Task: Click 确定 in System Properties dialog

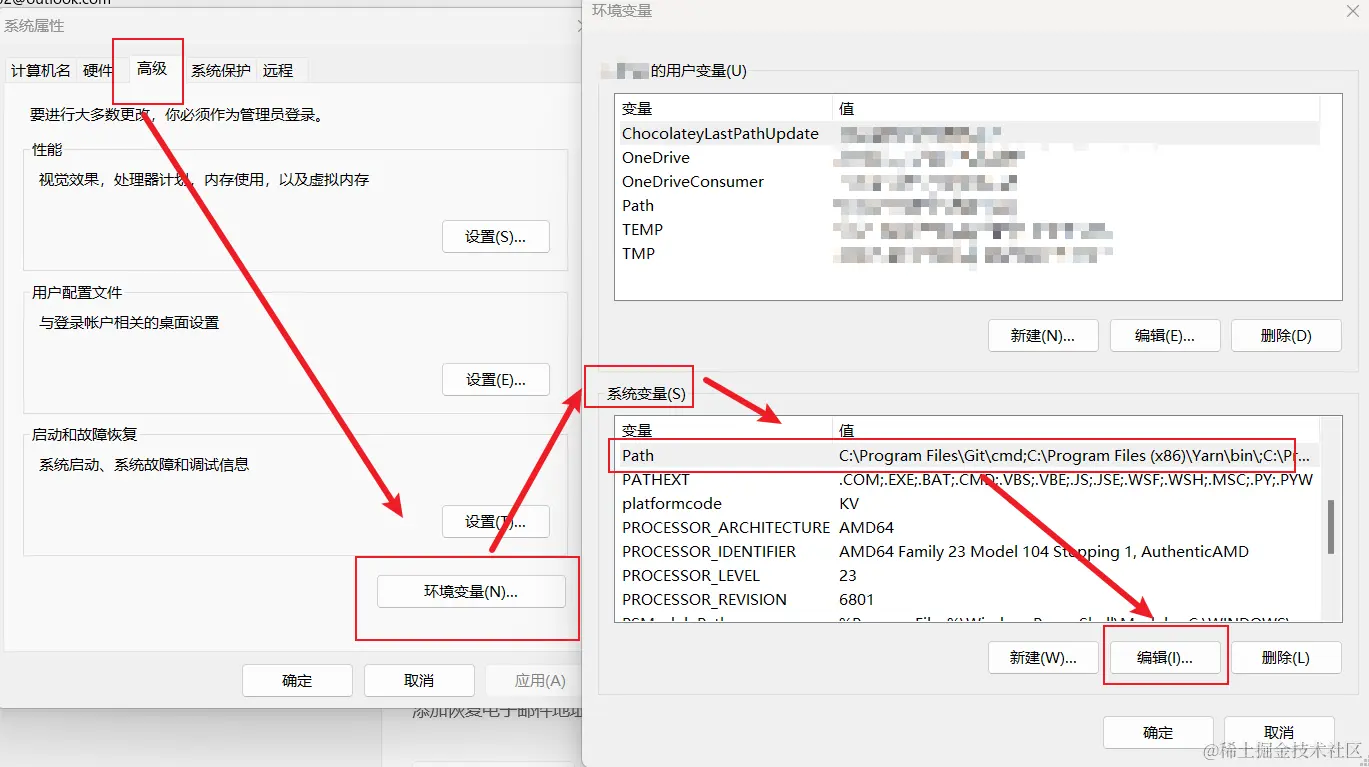Action: click(297, 680)
